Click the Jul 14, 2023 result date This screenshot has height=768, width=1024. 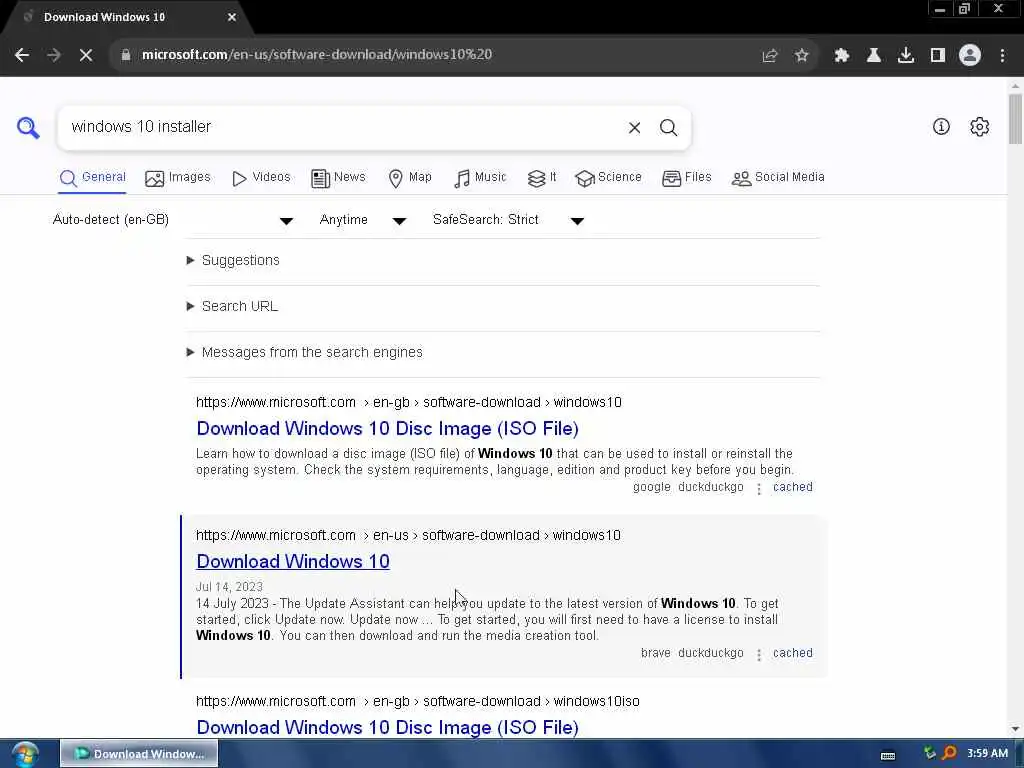(229, 587)
